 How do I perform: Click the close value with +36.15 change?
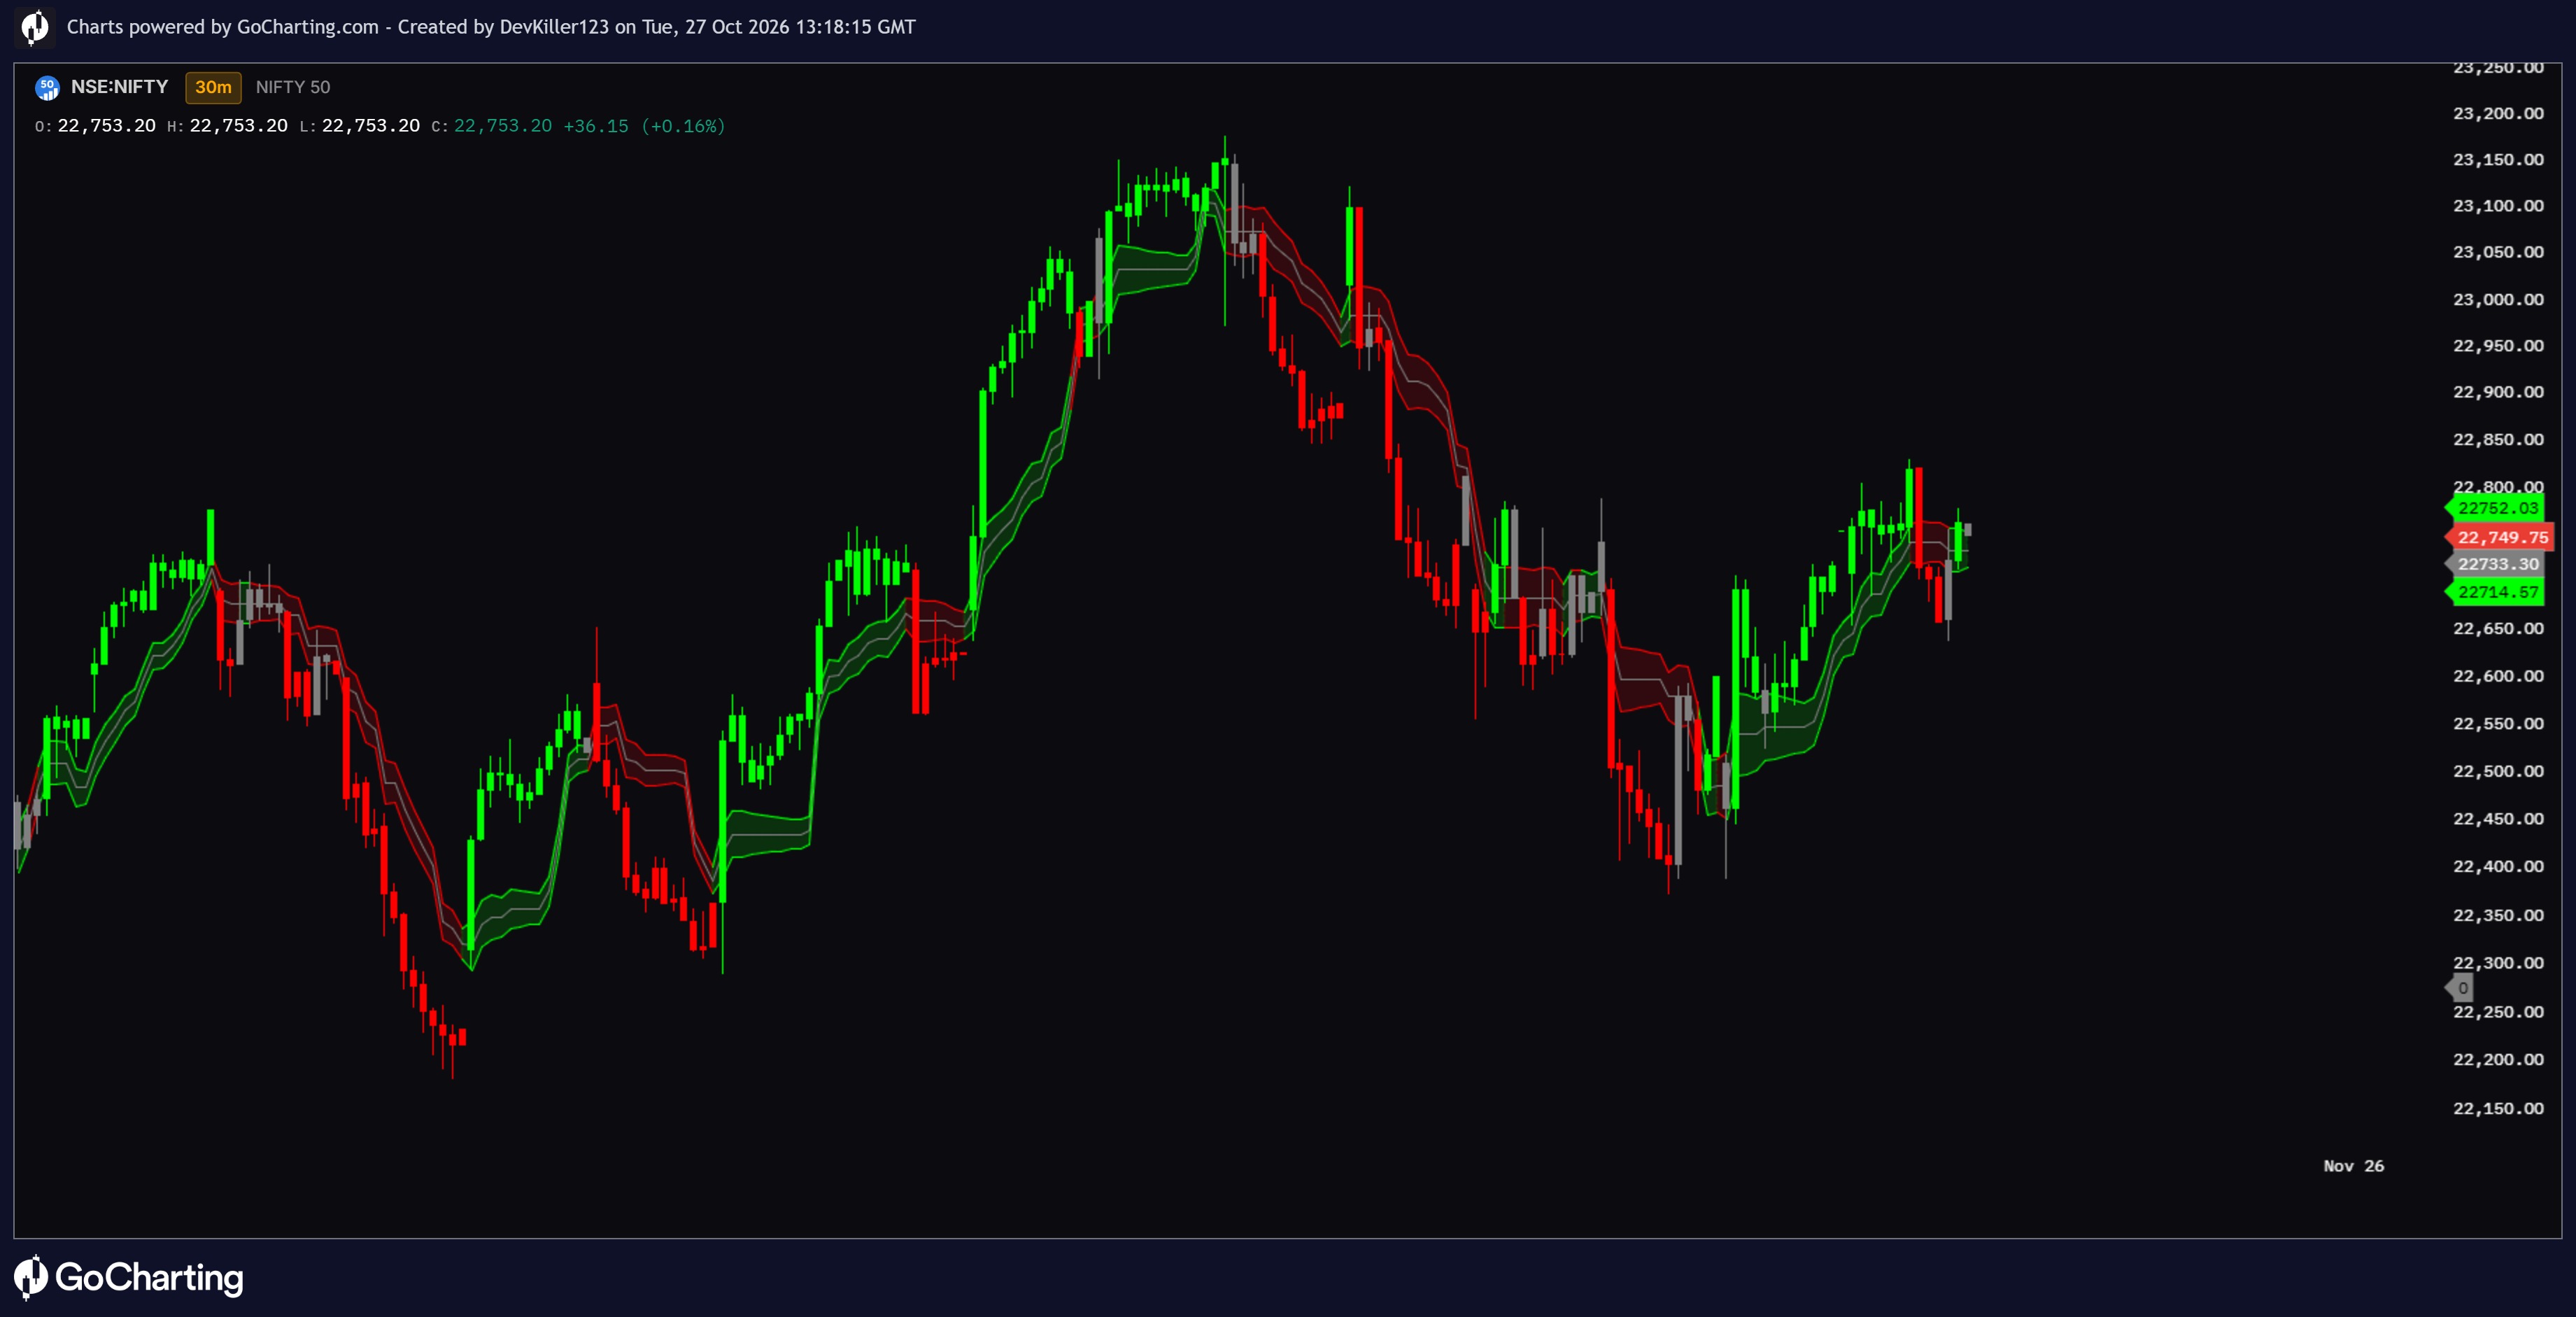pos(590,126)
